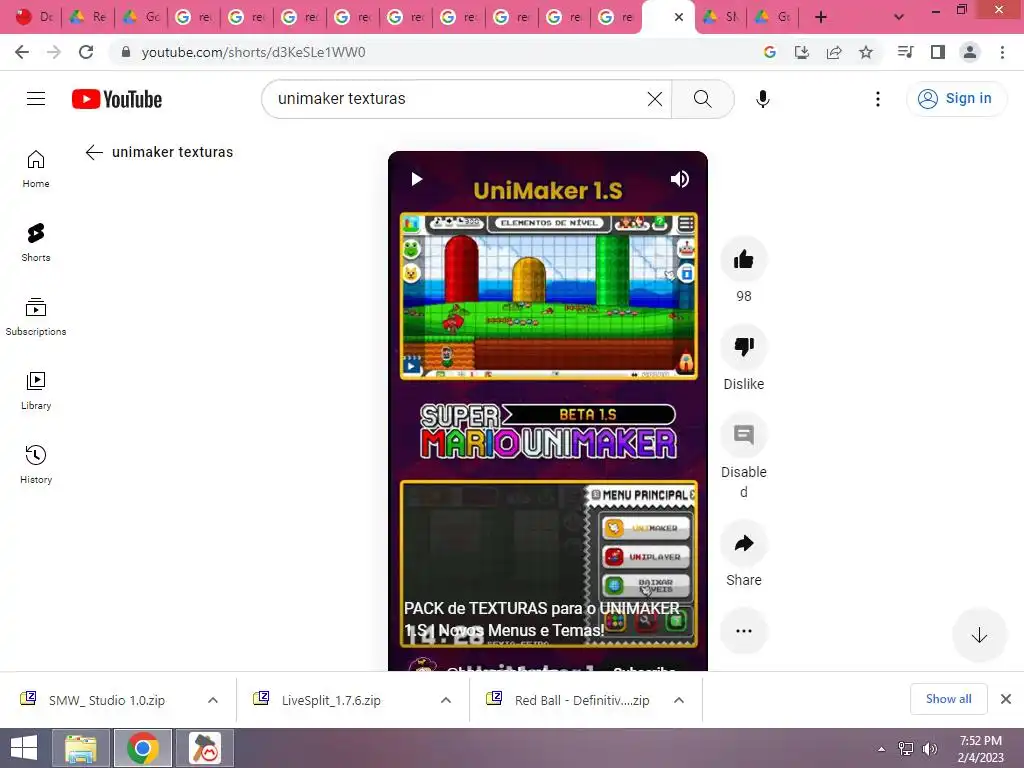The image size is (1024, 768).
Task: Open the Chrome profile avatar
Action: pos(970,52)
